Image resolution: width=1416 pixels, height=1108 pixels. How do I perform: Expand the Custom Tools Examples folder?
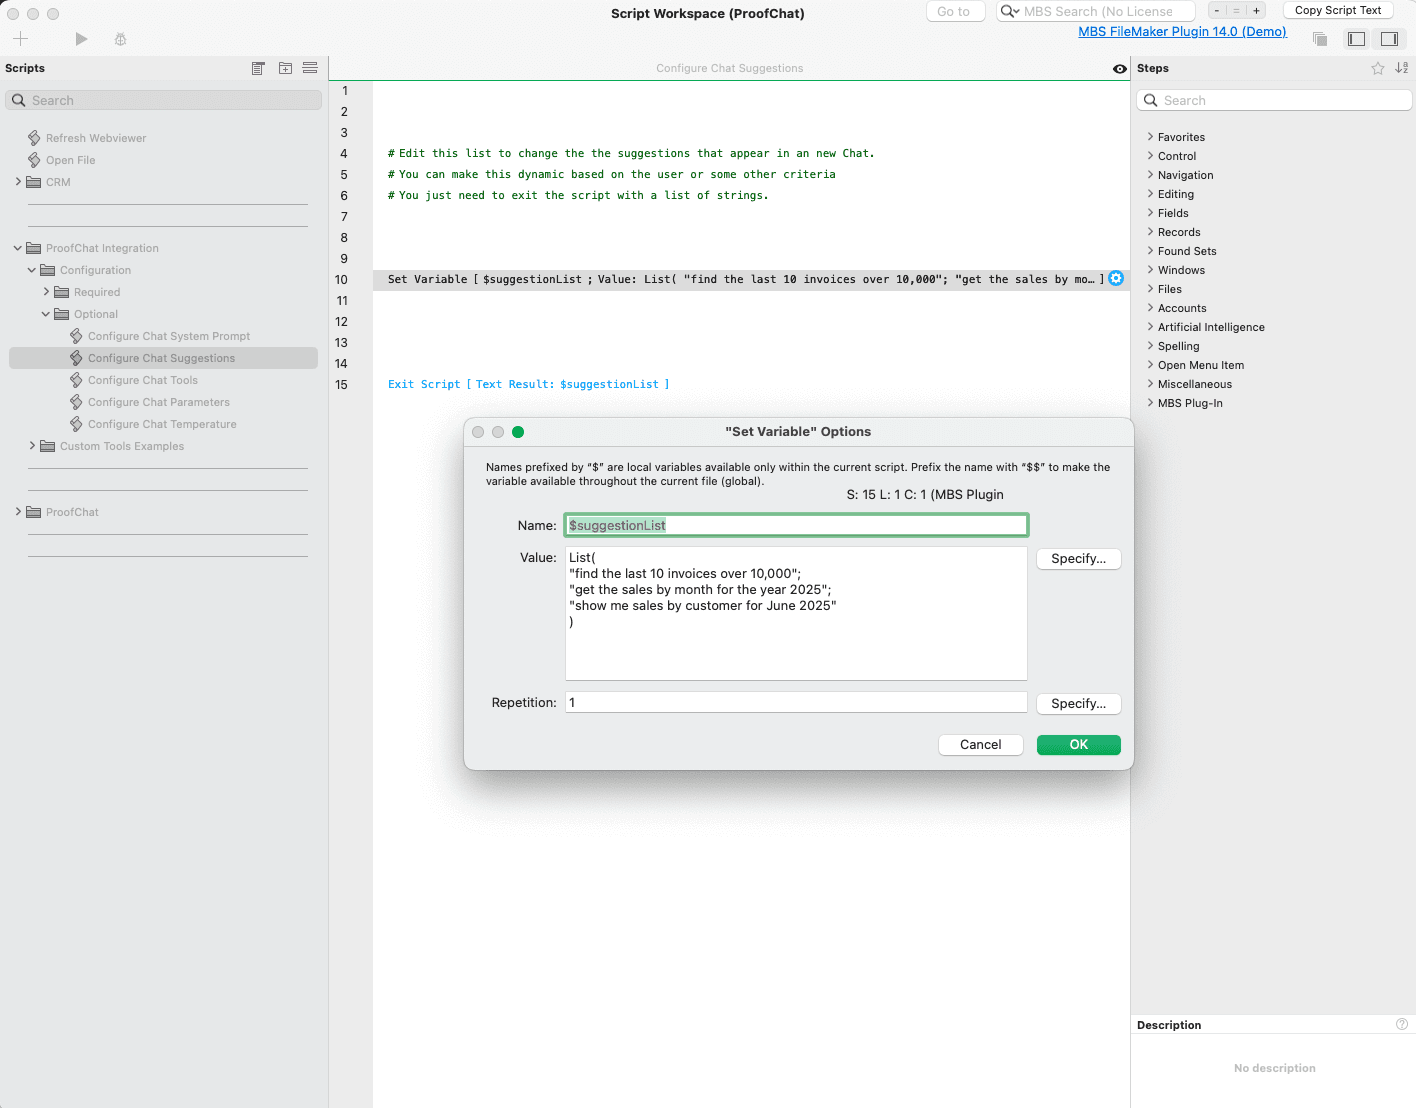[x=31, y=446]
